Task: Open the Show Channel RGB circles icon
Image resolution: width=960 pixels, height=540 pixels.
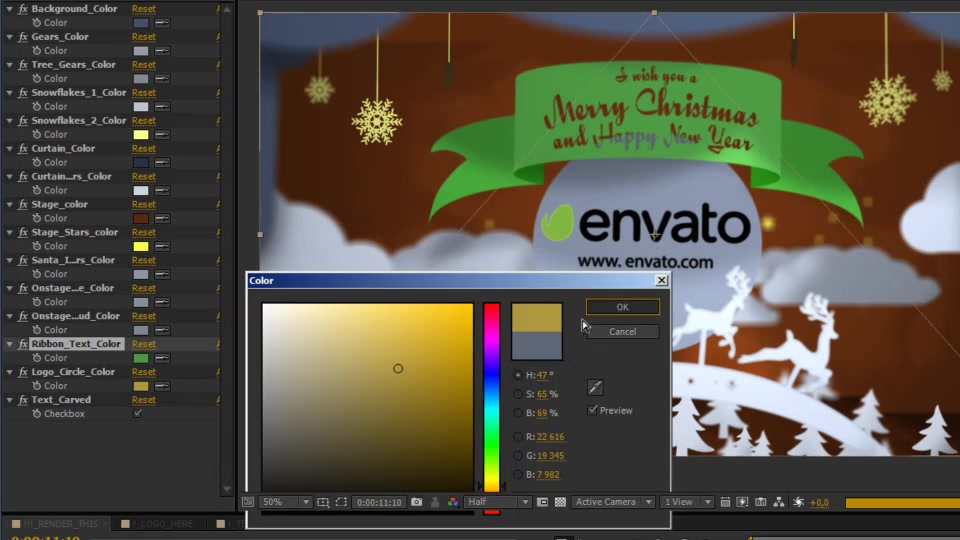Action: [x=452, y=502]
